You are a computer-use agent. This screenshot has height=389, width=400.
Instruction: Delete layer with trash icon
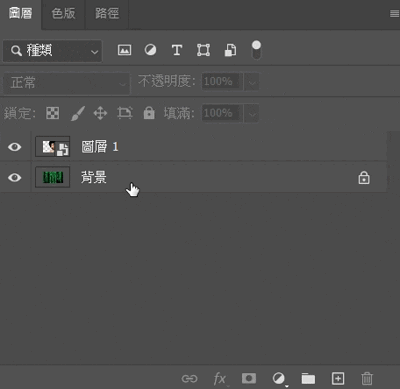coord(367,379)
